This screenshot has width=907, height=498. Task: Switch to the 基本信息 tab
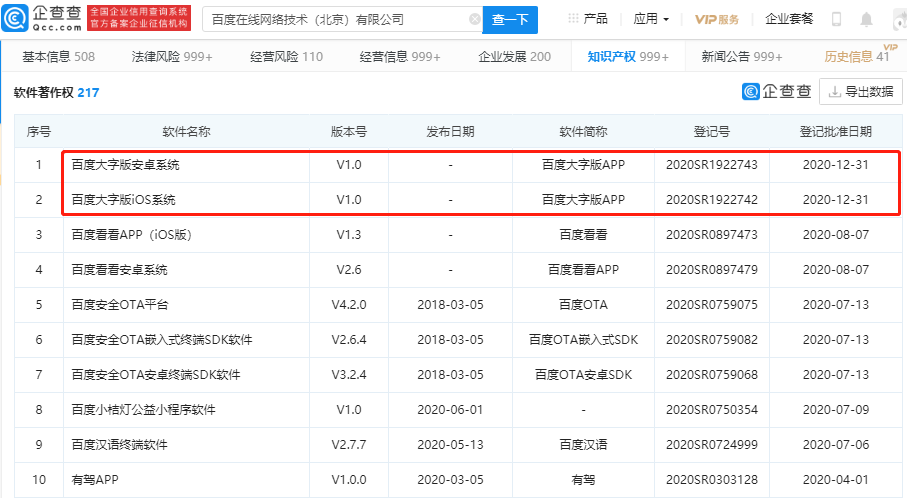(x=58, y=57)
